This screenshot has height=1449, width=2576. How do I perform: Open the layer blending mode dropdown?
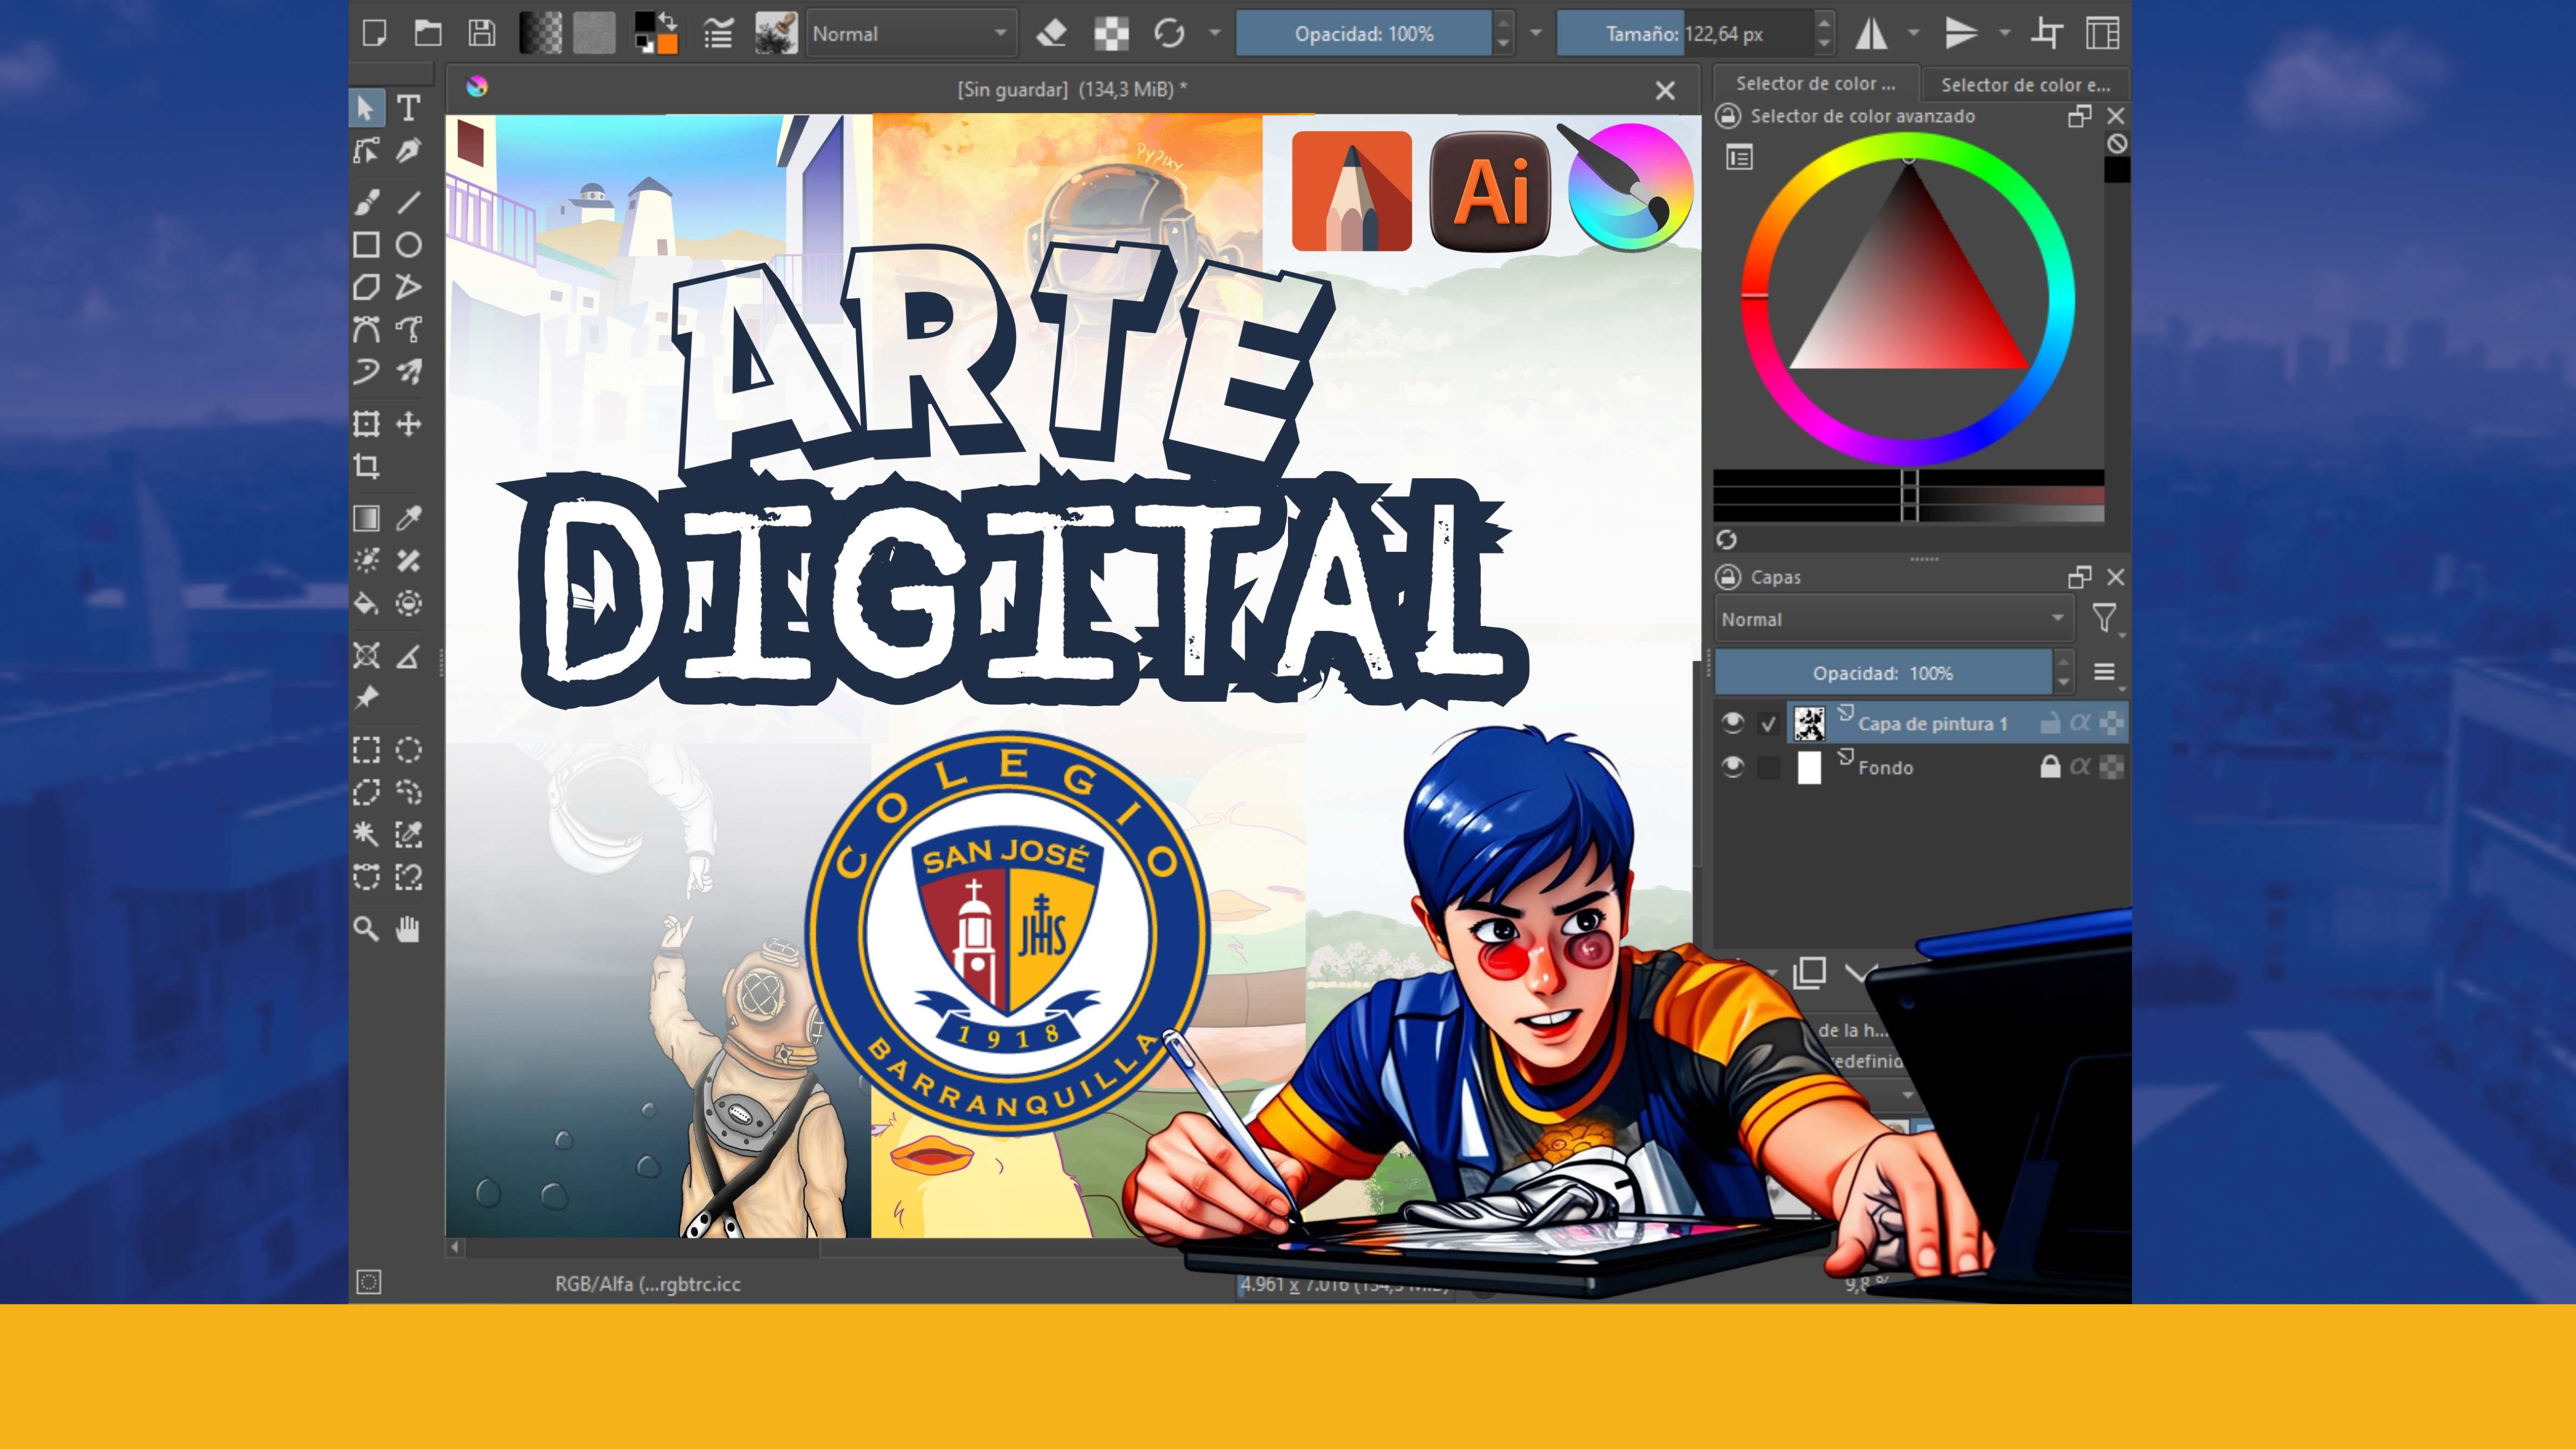point(1893,619)
